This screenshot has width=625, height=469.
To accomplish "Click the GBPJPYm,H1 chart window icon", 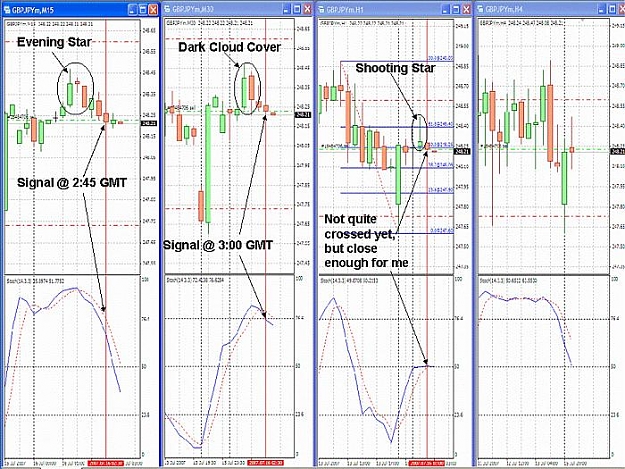I will pos(321,9).
